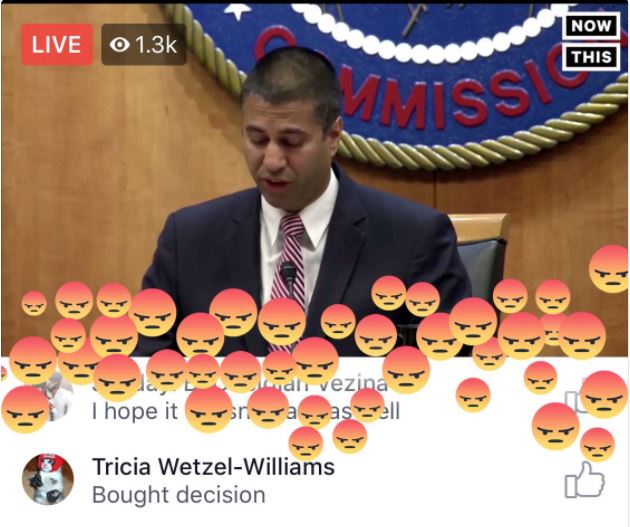Tap the highest angry emoji at video's right edge
The height and width of the screenshot is (527, 630).
(x=610, y=269)
